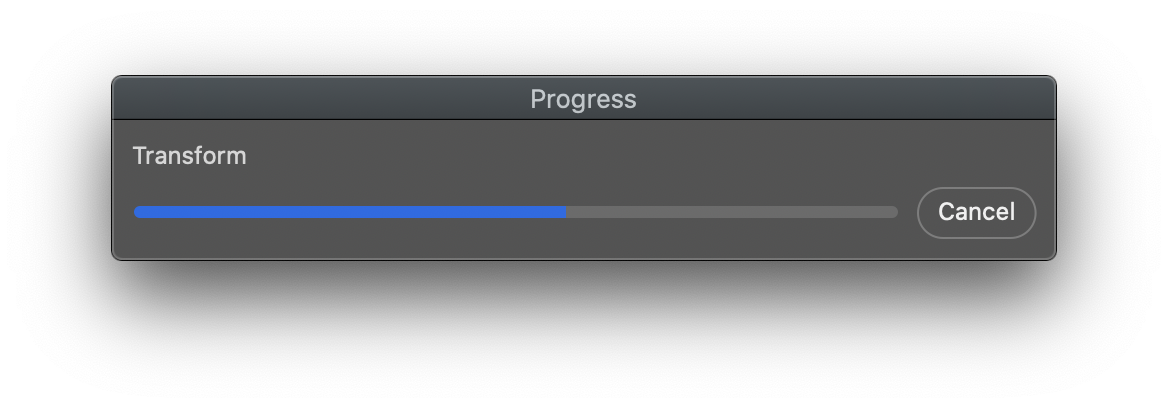Image resolution: width=1168 pixels, height=408 pixels.
Task: Click the Transform label text
Action: (189, 156)
